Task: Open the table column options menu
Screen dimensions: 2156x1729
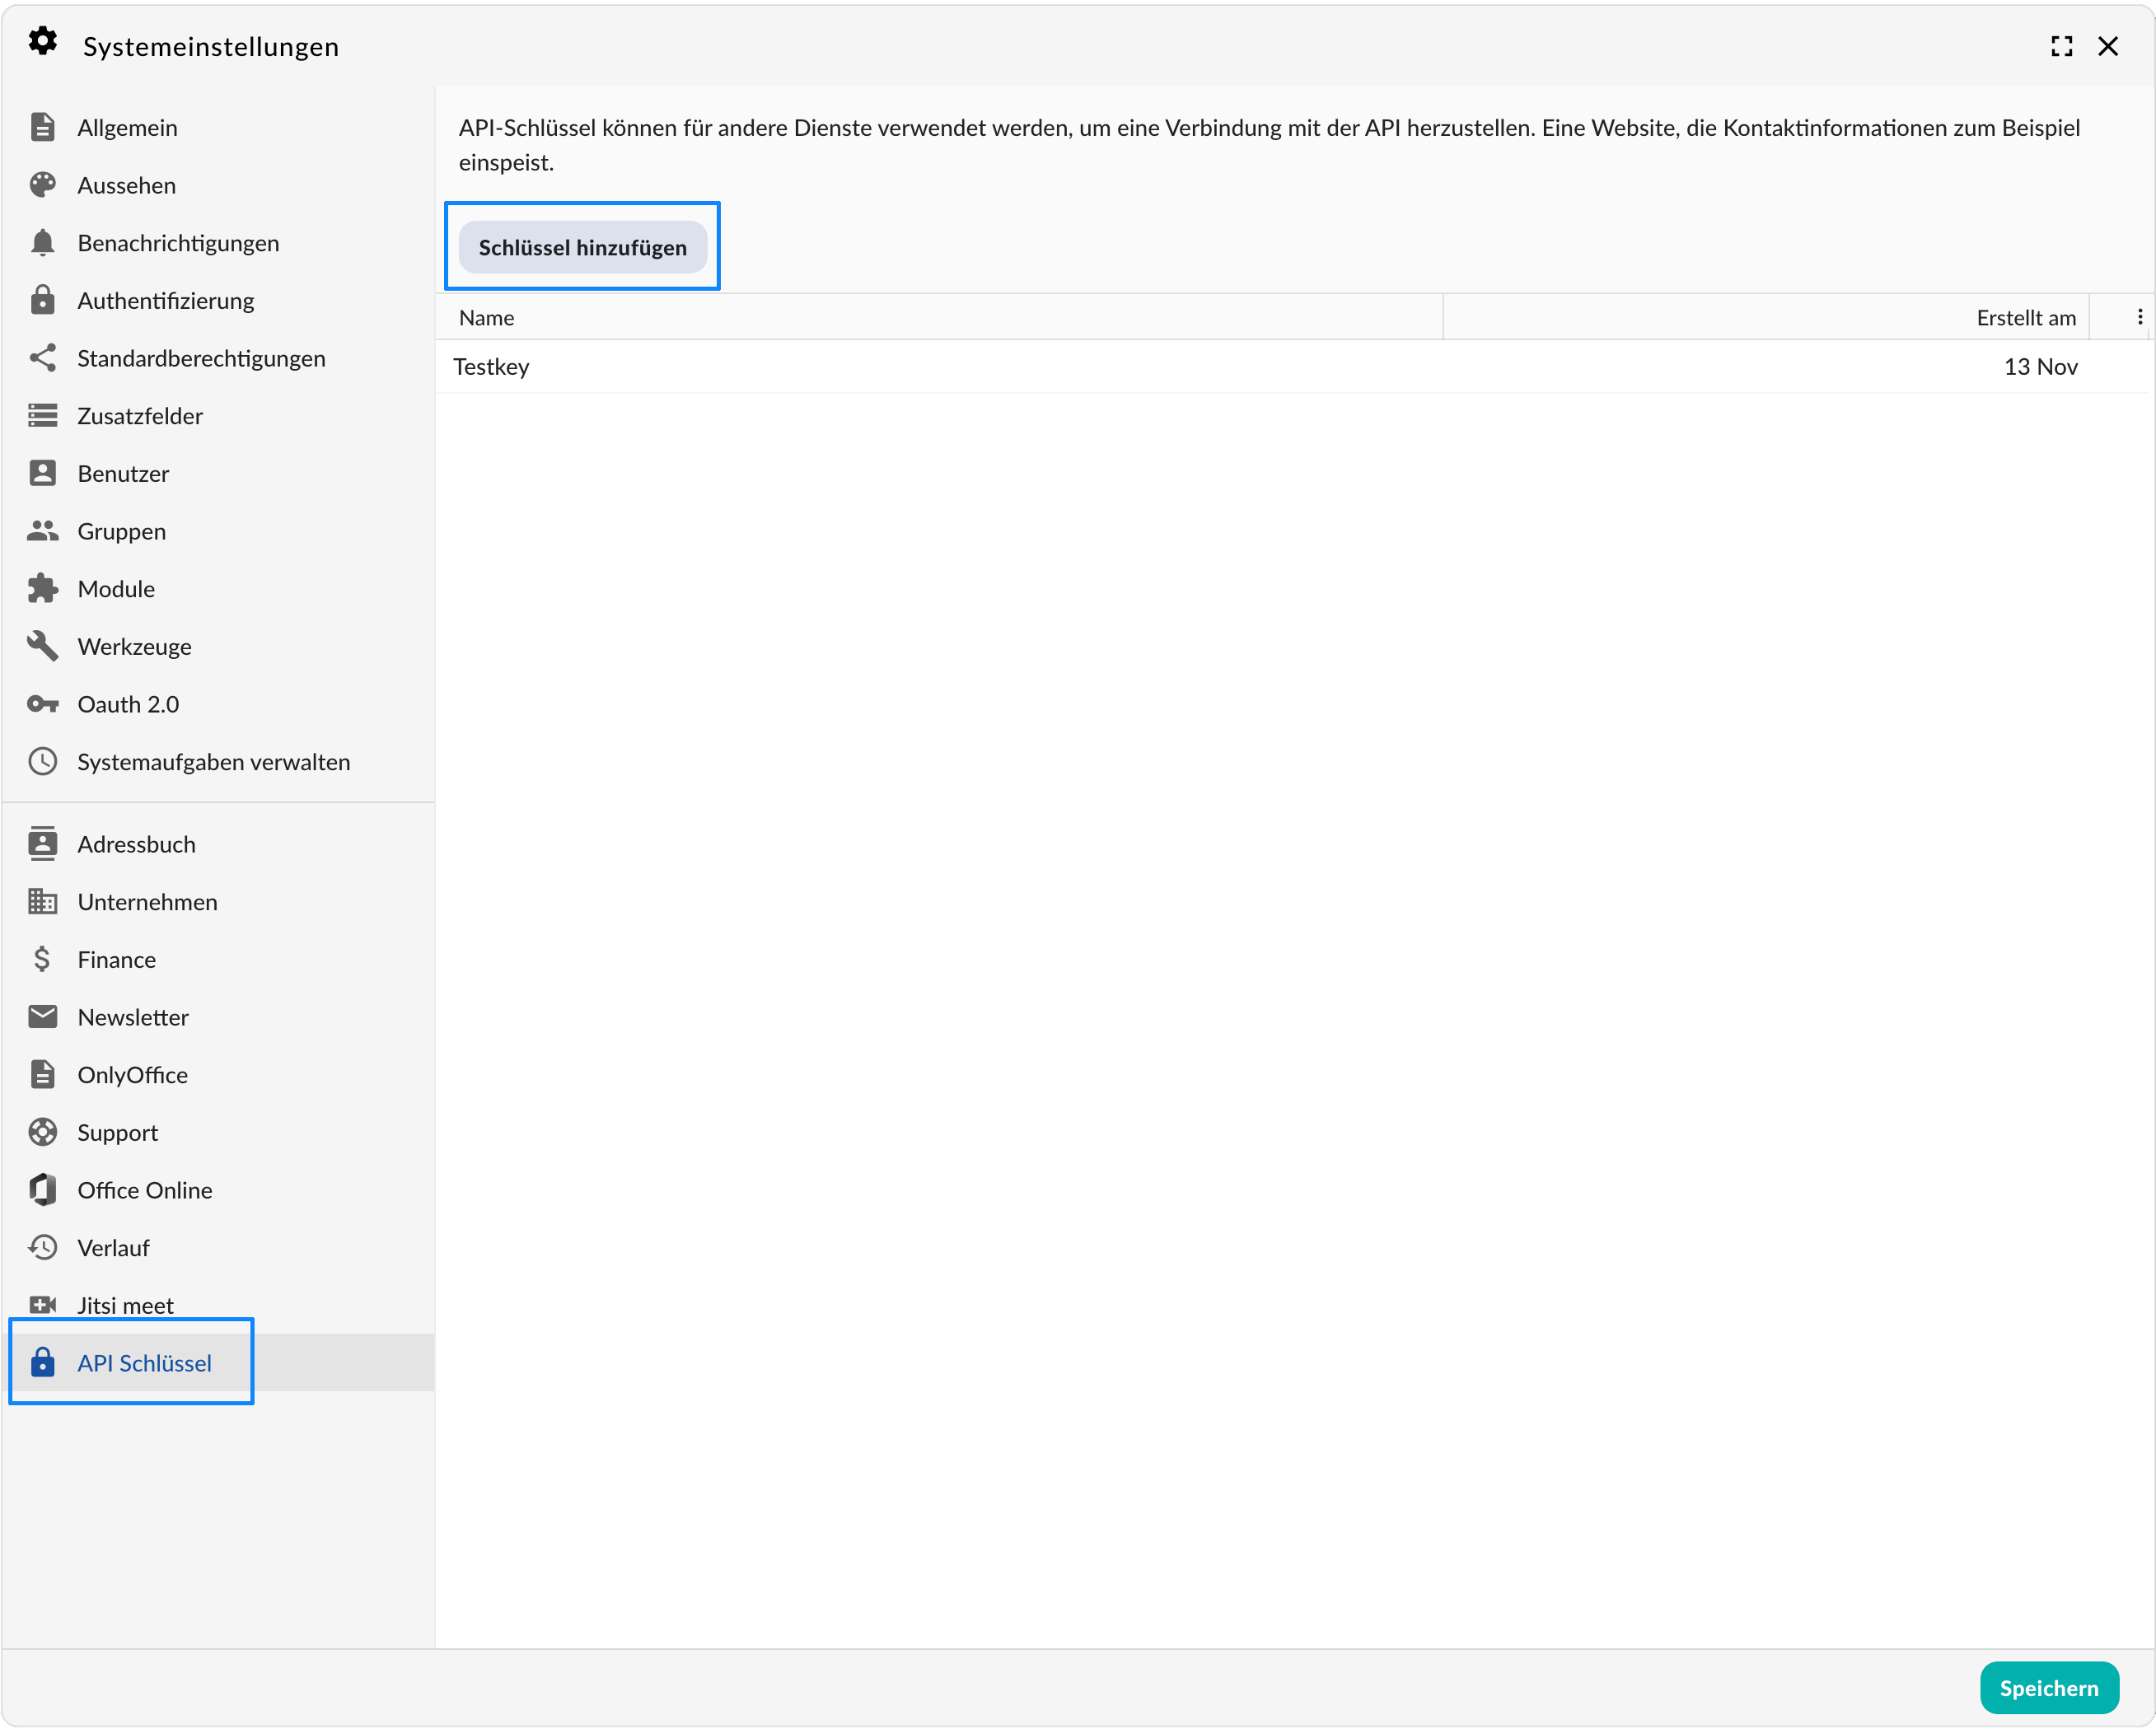Action: tap(2139, 317)
